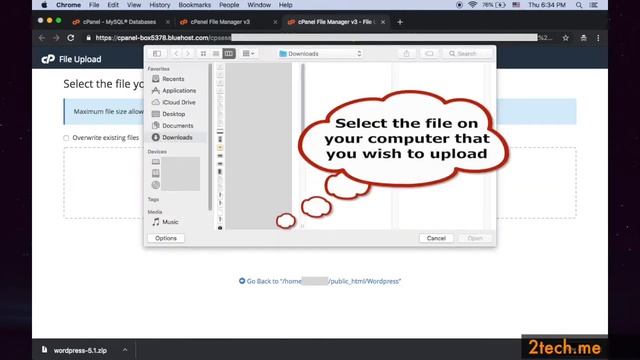Open the Window menu

pyautogui.click(x=259, y=5)
